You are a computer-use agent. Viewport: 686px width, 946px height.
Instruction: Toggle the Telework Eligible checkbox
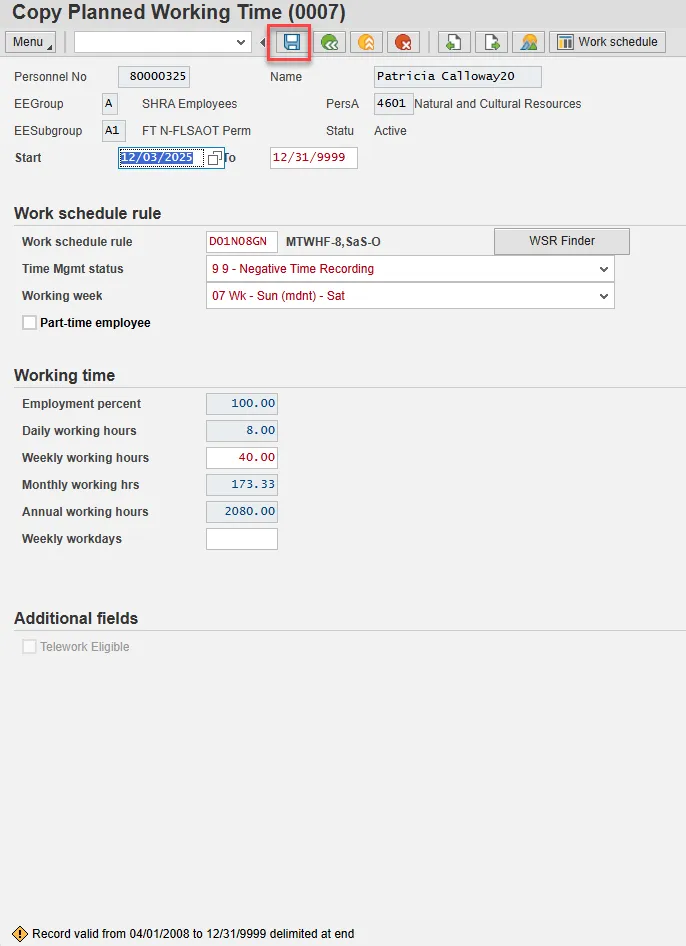(x=29, y=647)
